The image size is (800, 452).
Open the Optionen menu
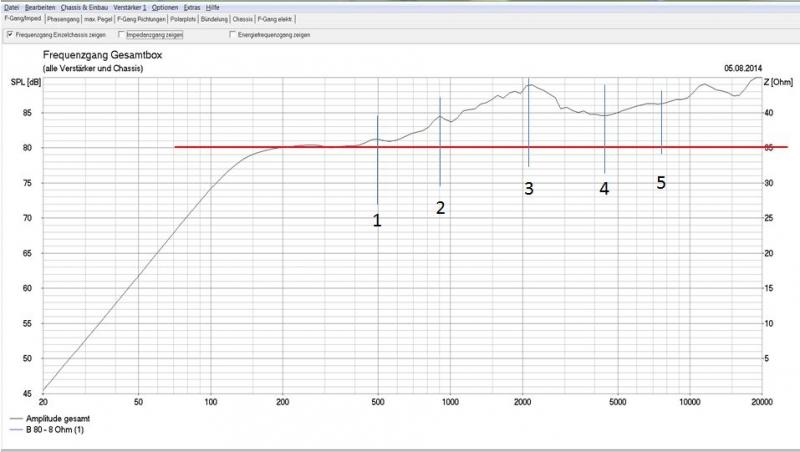[x=165, y=7]
